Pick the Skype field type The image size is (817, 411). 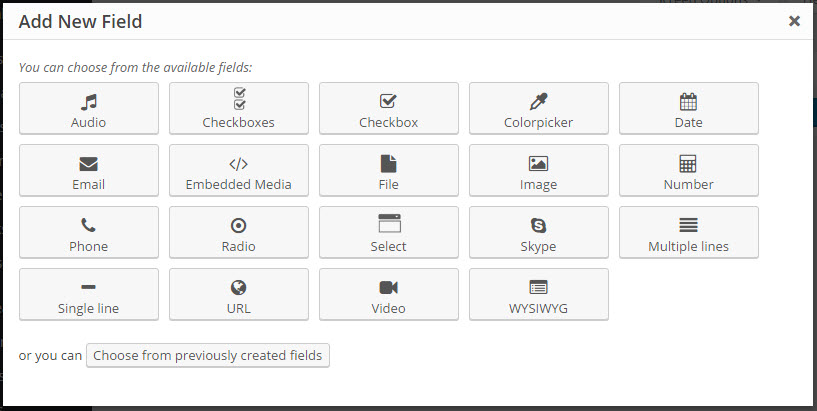[538, 233]
